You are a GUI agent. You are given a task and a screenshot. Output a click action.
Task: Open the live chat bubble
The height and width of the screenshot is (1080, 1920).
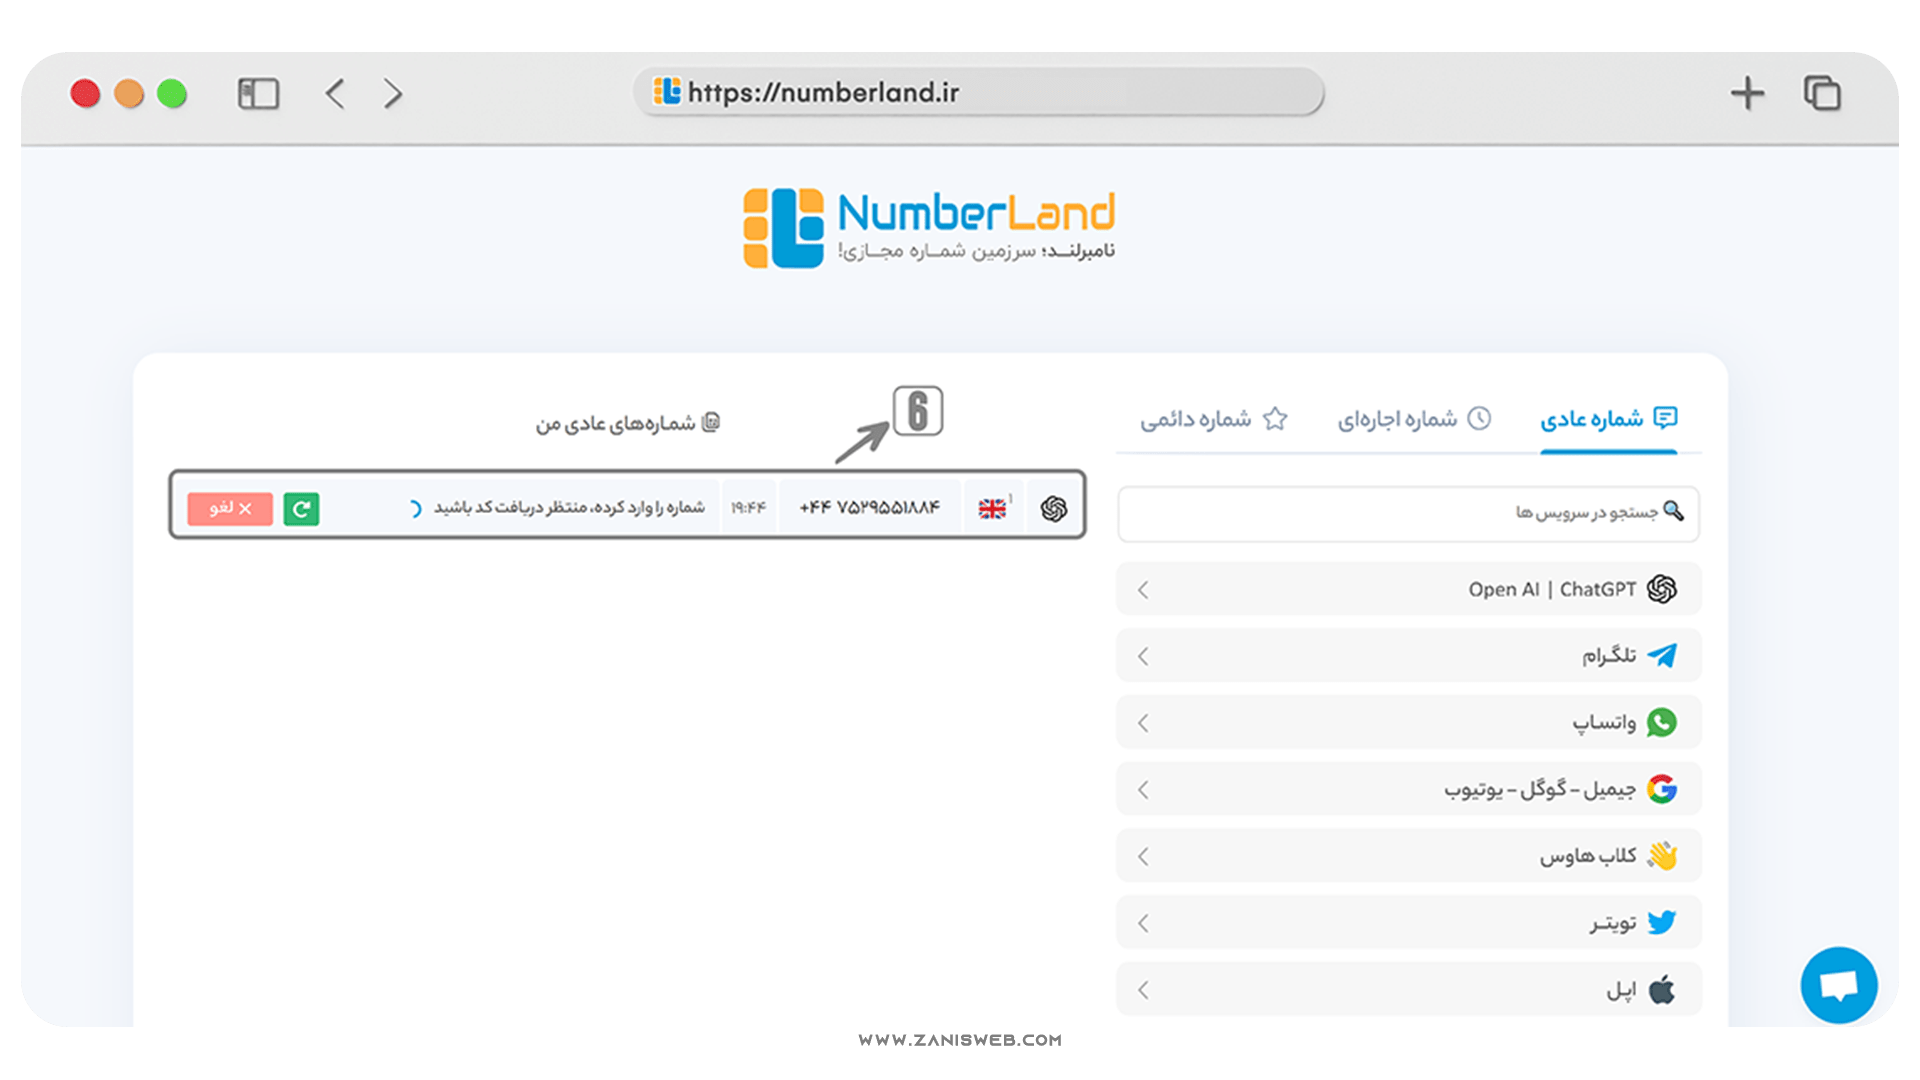[x=1838, y=985]
